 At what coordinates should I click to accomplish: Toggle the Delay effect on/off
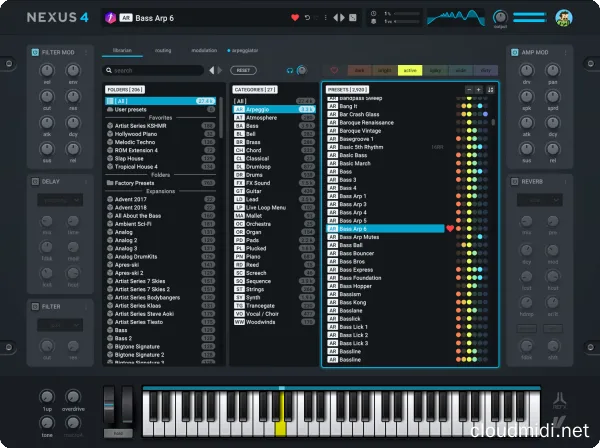[x=33, y=182]
